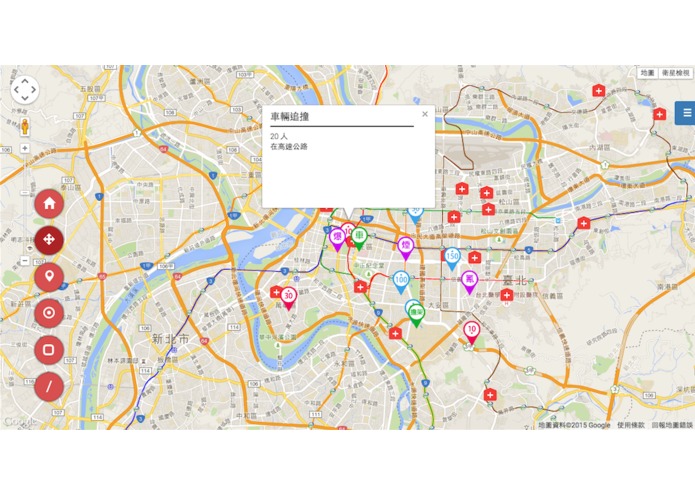
Task: Open the blue hamburger menu panel
Action: point(685,113)
